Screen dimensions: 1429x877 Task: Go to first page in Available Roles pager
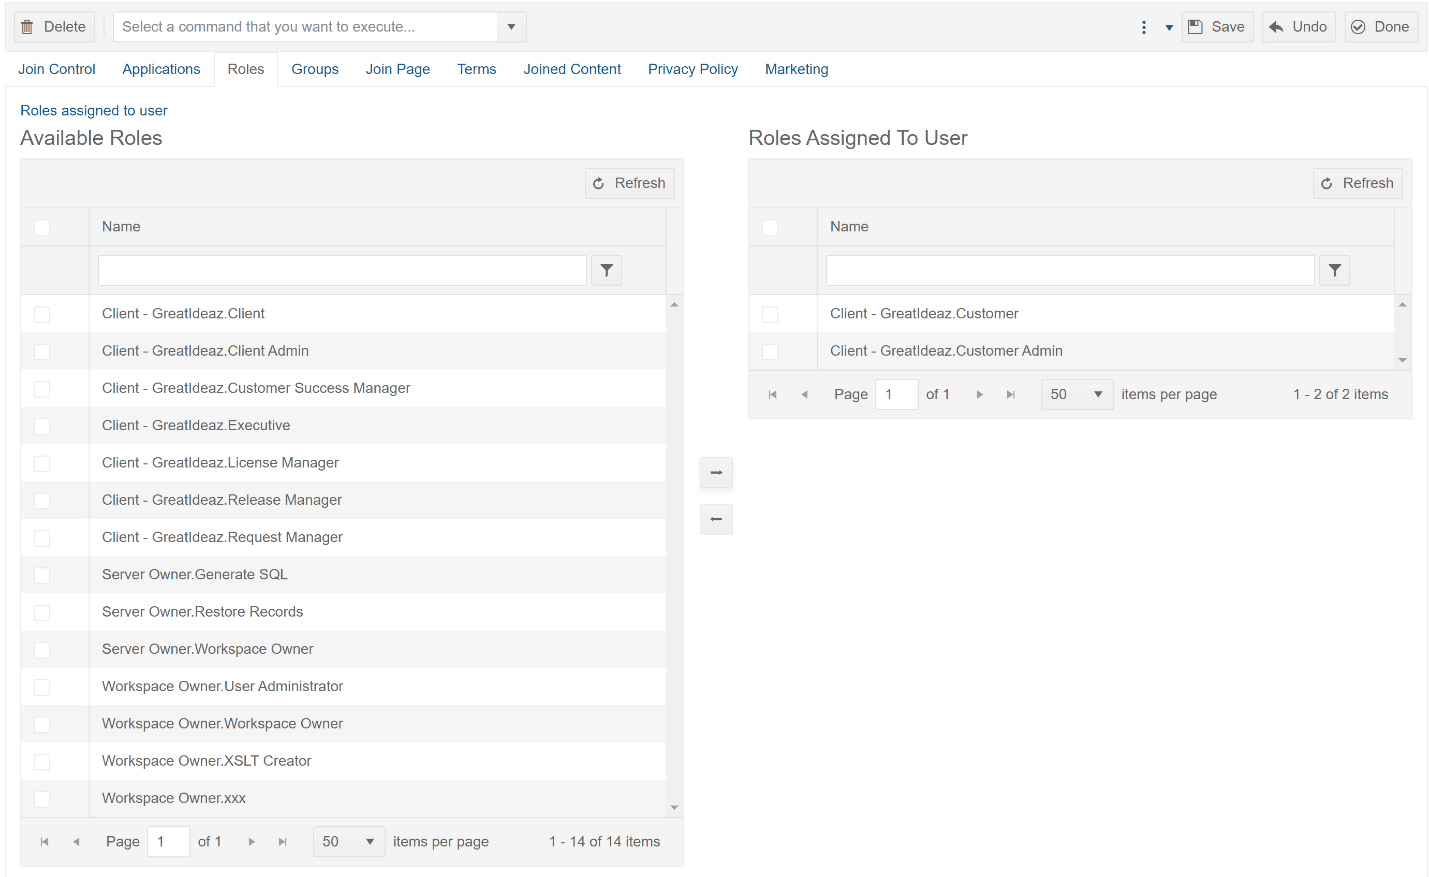point(44,842)
